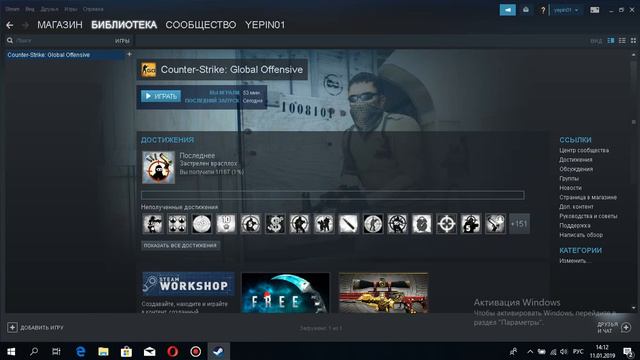Open the YEPIN01 profile tab

[x=265, y=25]
